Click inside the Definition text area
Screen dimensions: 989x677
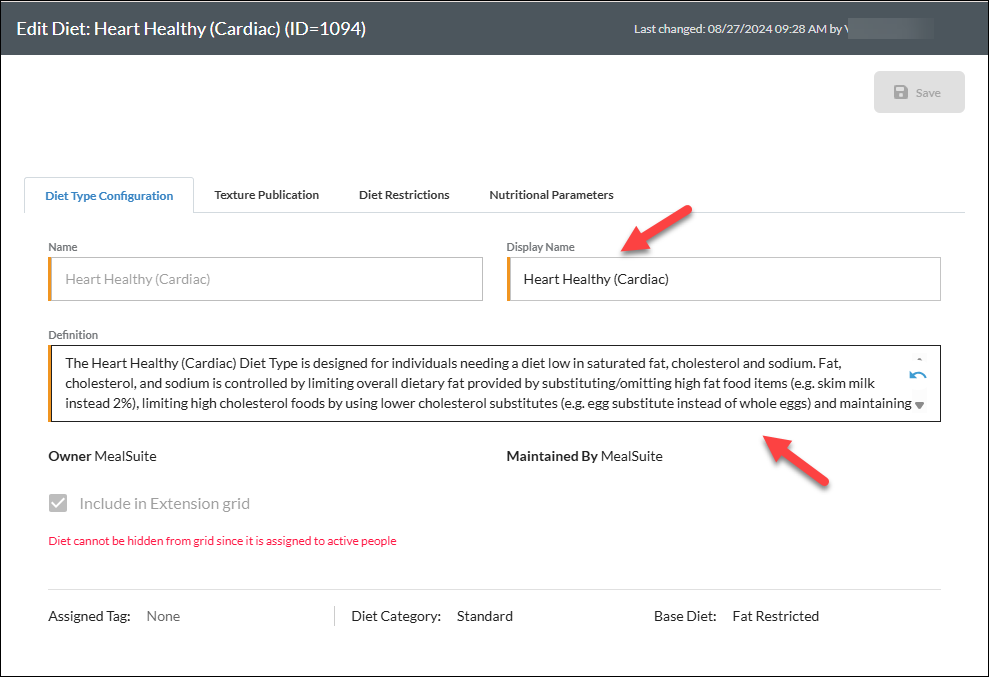click(x=494, y=383)
